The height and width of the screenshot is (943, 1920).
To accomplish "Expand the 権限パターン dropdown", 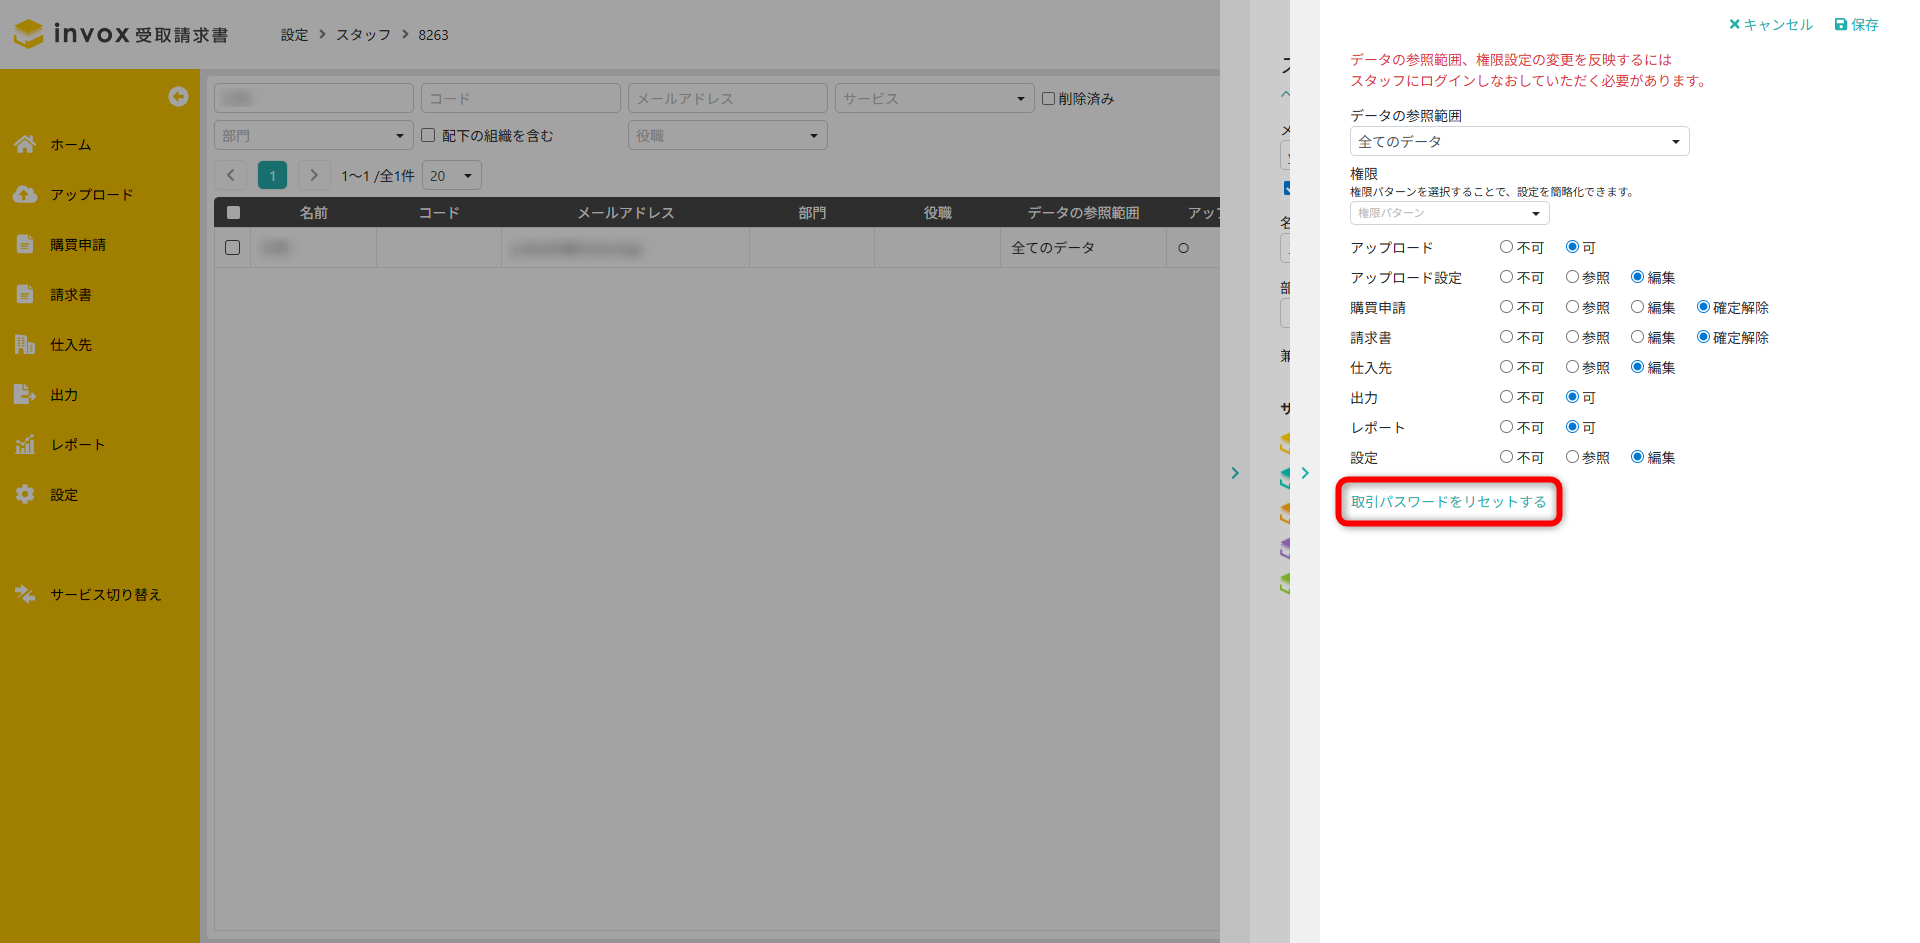I will click(1448, 213).
